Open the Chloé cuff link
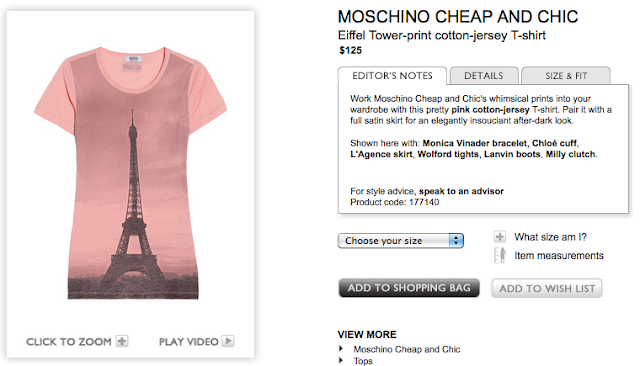The height and width of the screenshot is (366, 640). (554, 143)
